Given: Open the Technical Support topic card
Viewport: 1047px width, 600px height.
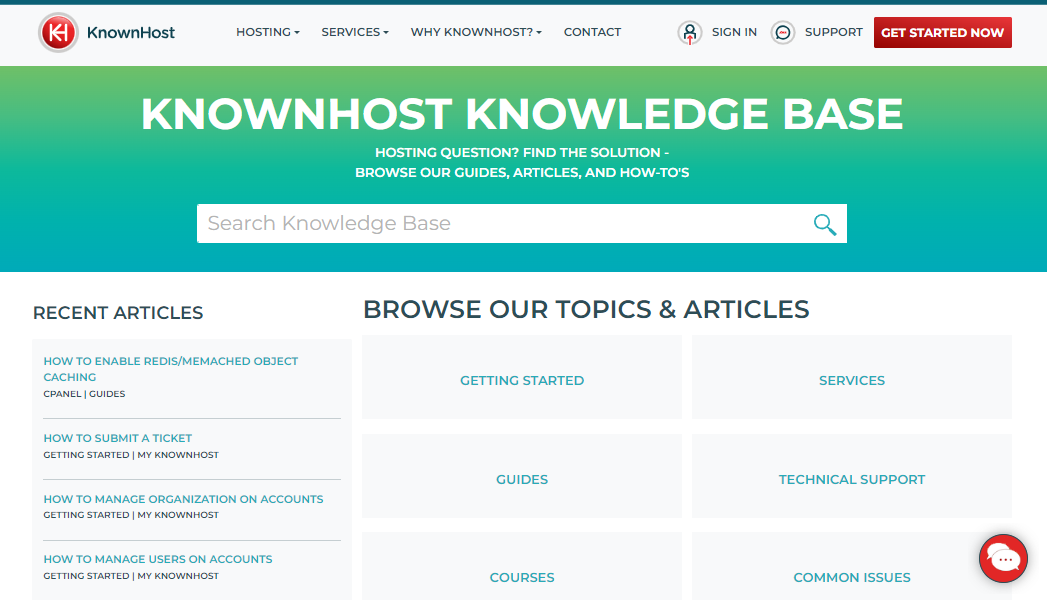Looking at the screenshot, I should tap(851, 477).
